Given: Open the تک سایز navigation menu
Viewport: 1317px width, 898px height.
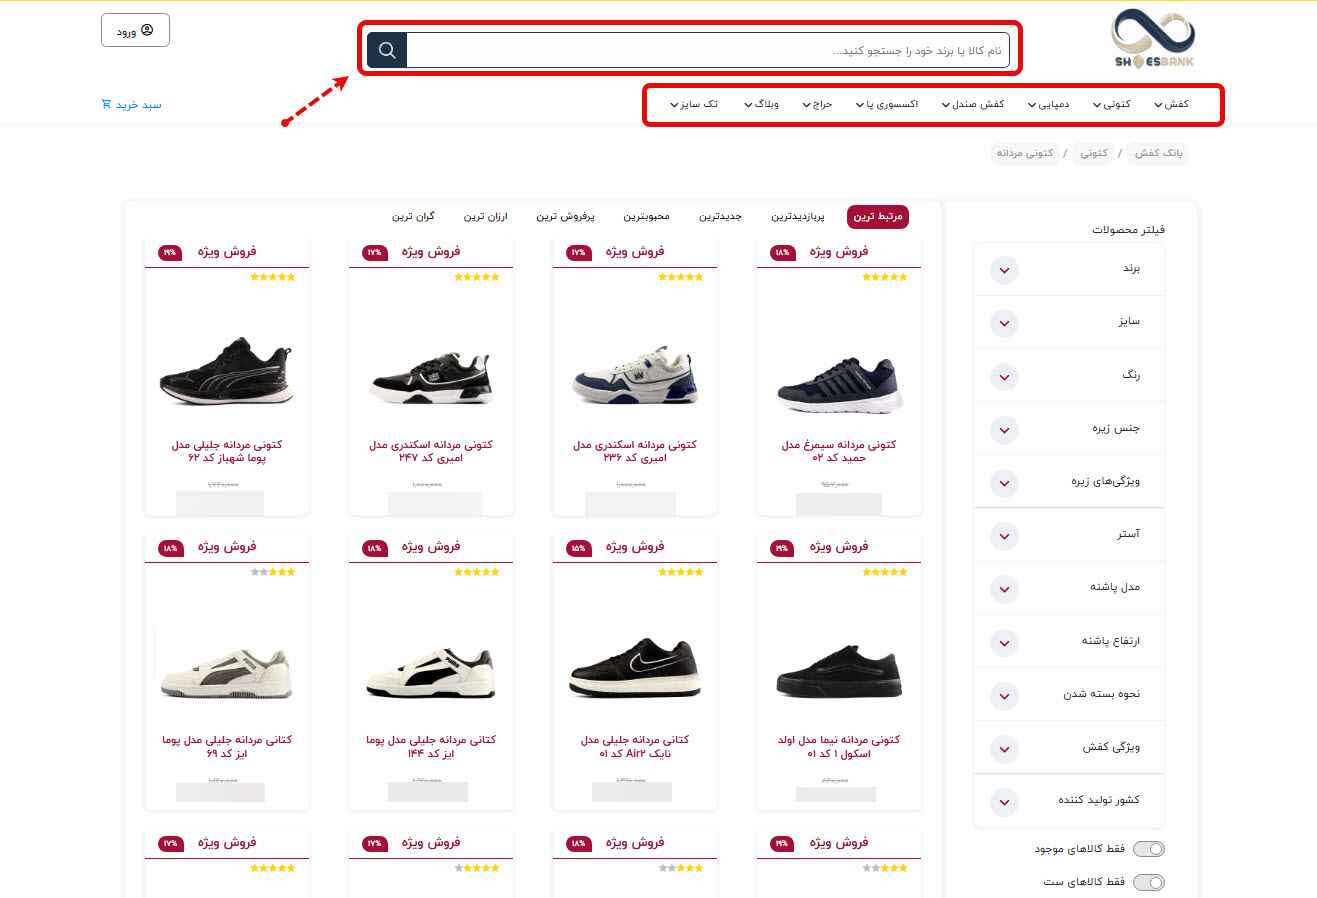Looking at the screenshot, I should 696,104.
